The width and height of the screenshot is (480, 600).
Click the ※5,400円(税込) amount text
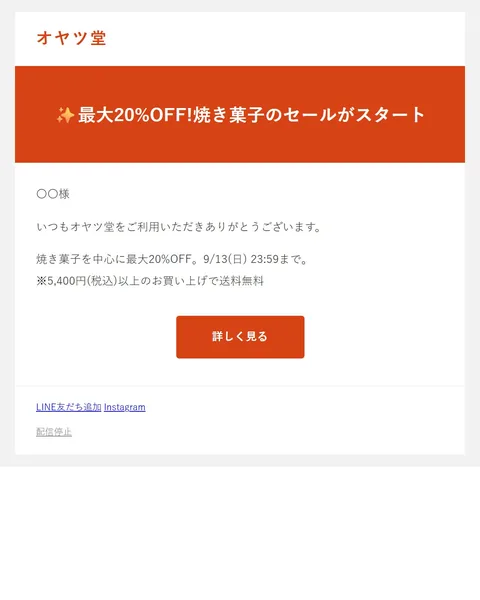pyautogui.click(x=77, y=281)
